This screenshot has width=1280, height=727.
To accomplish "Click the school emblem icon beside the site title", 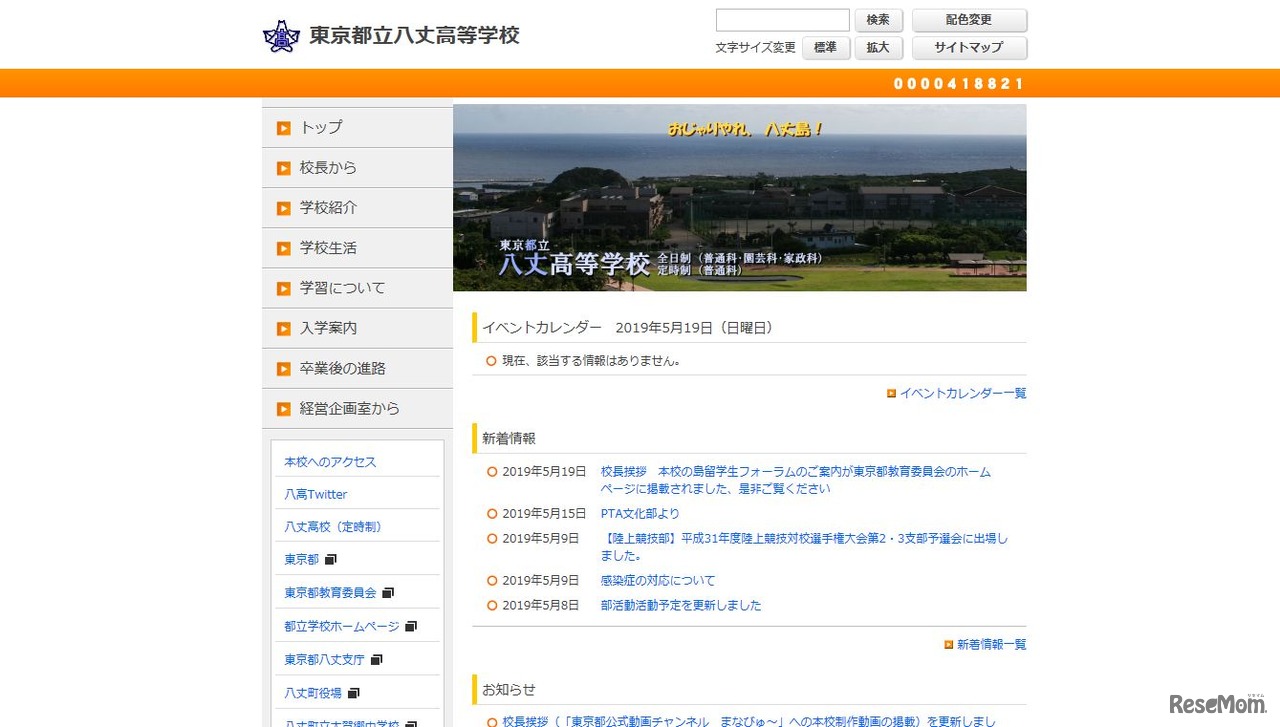I will tap(281, 35).
